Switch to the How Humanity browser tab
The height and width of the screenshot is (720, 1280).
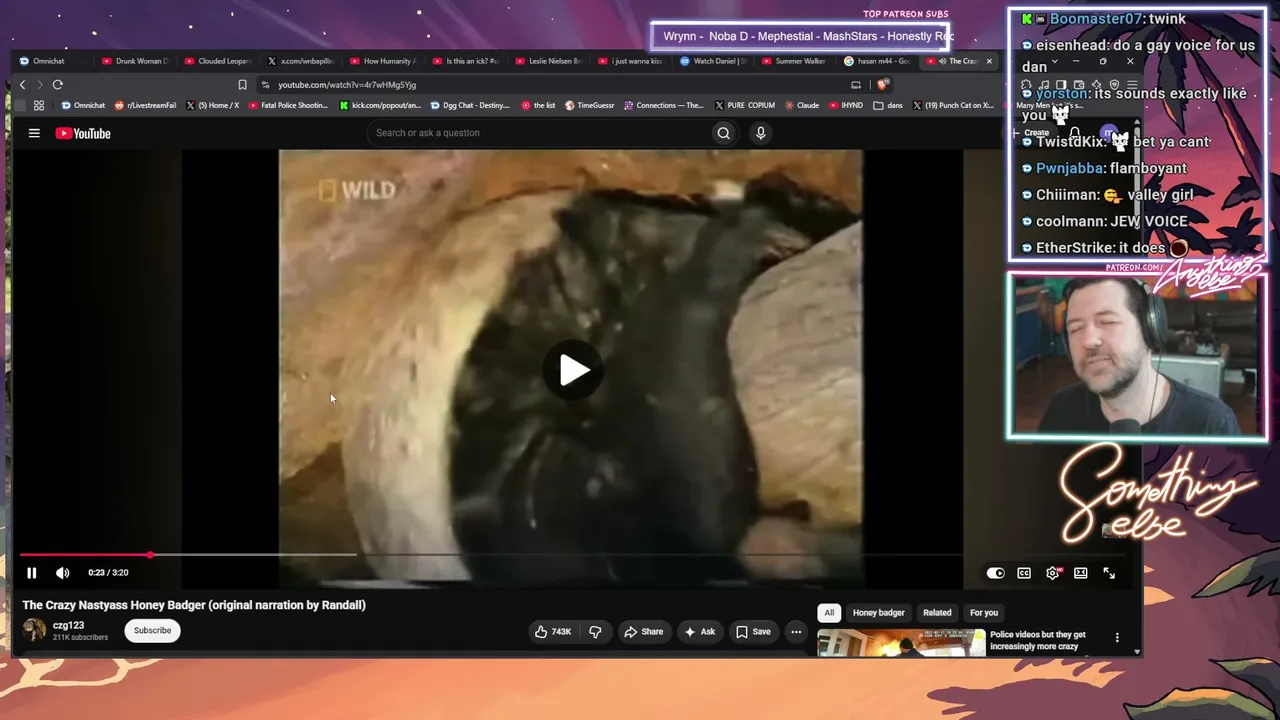click(384, 61)
